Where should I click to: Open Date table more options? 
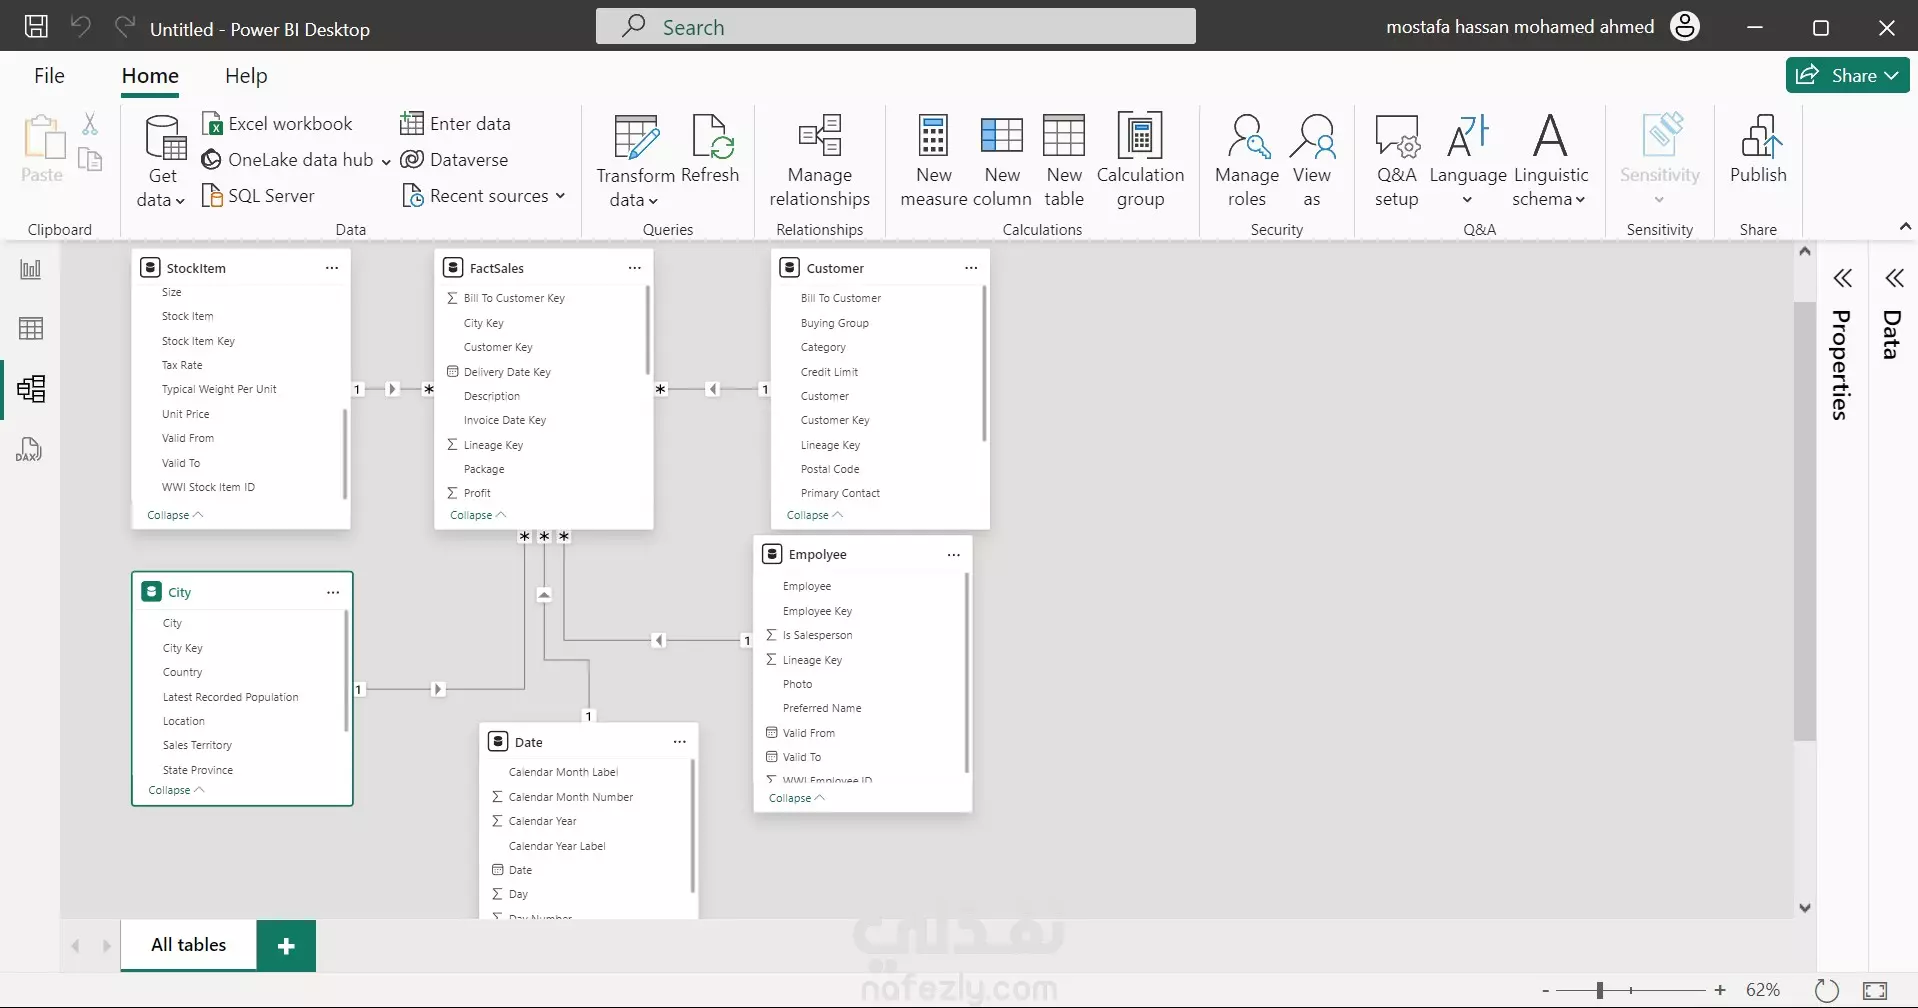[680, 742]
